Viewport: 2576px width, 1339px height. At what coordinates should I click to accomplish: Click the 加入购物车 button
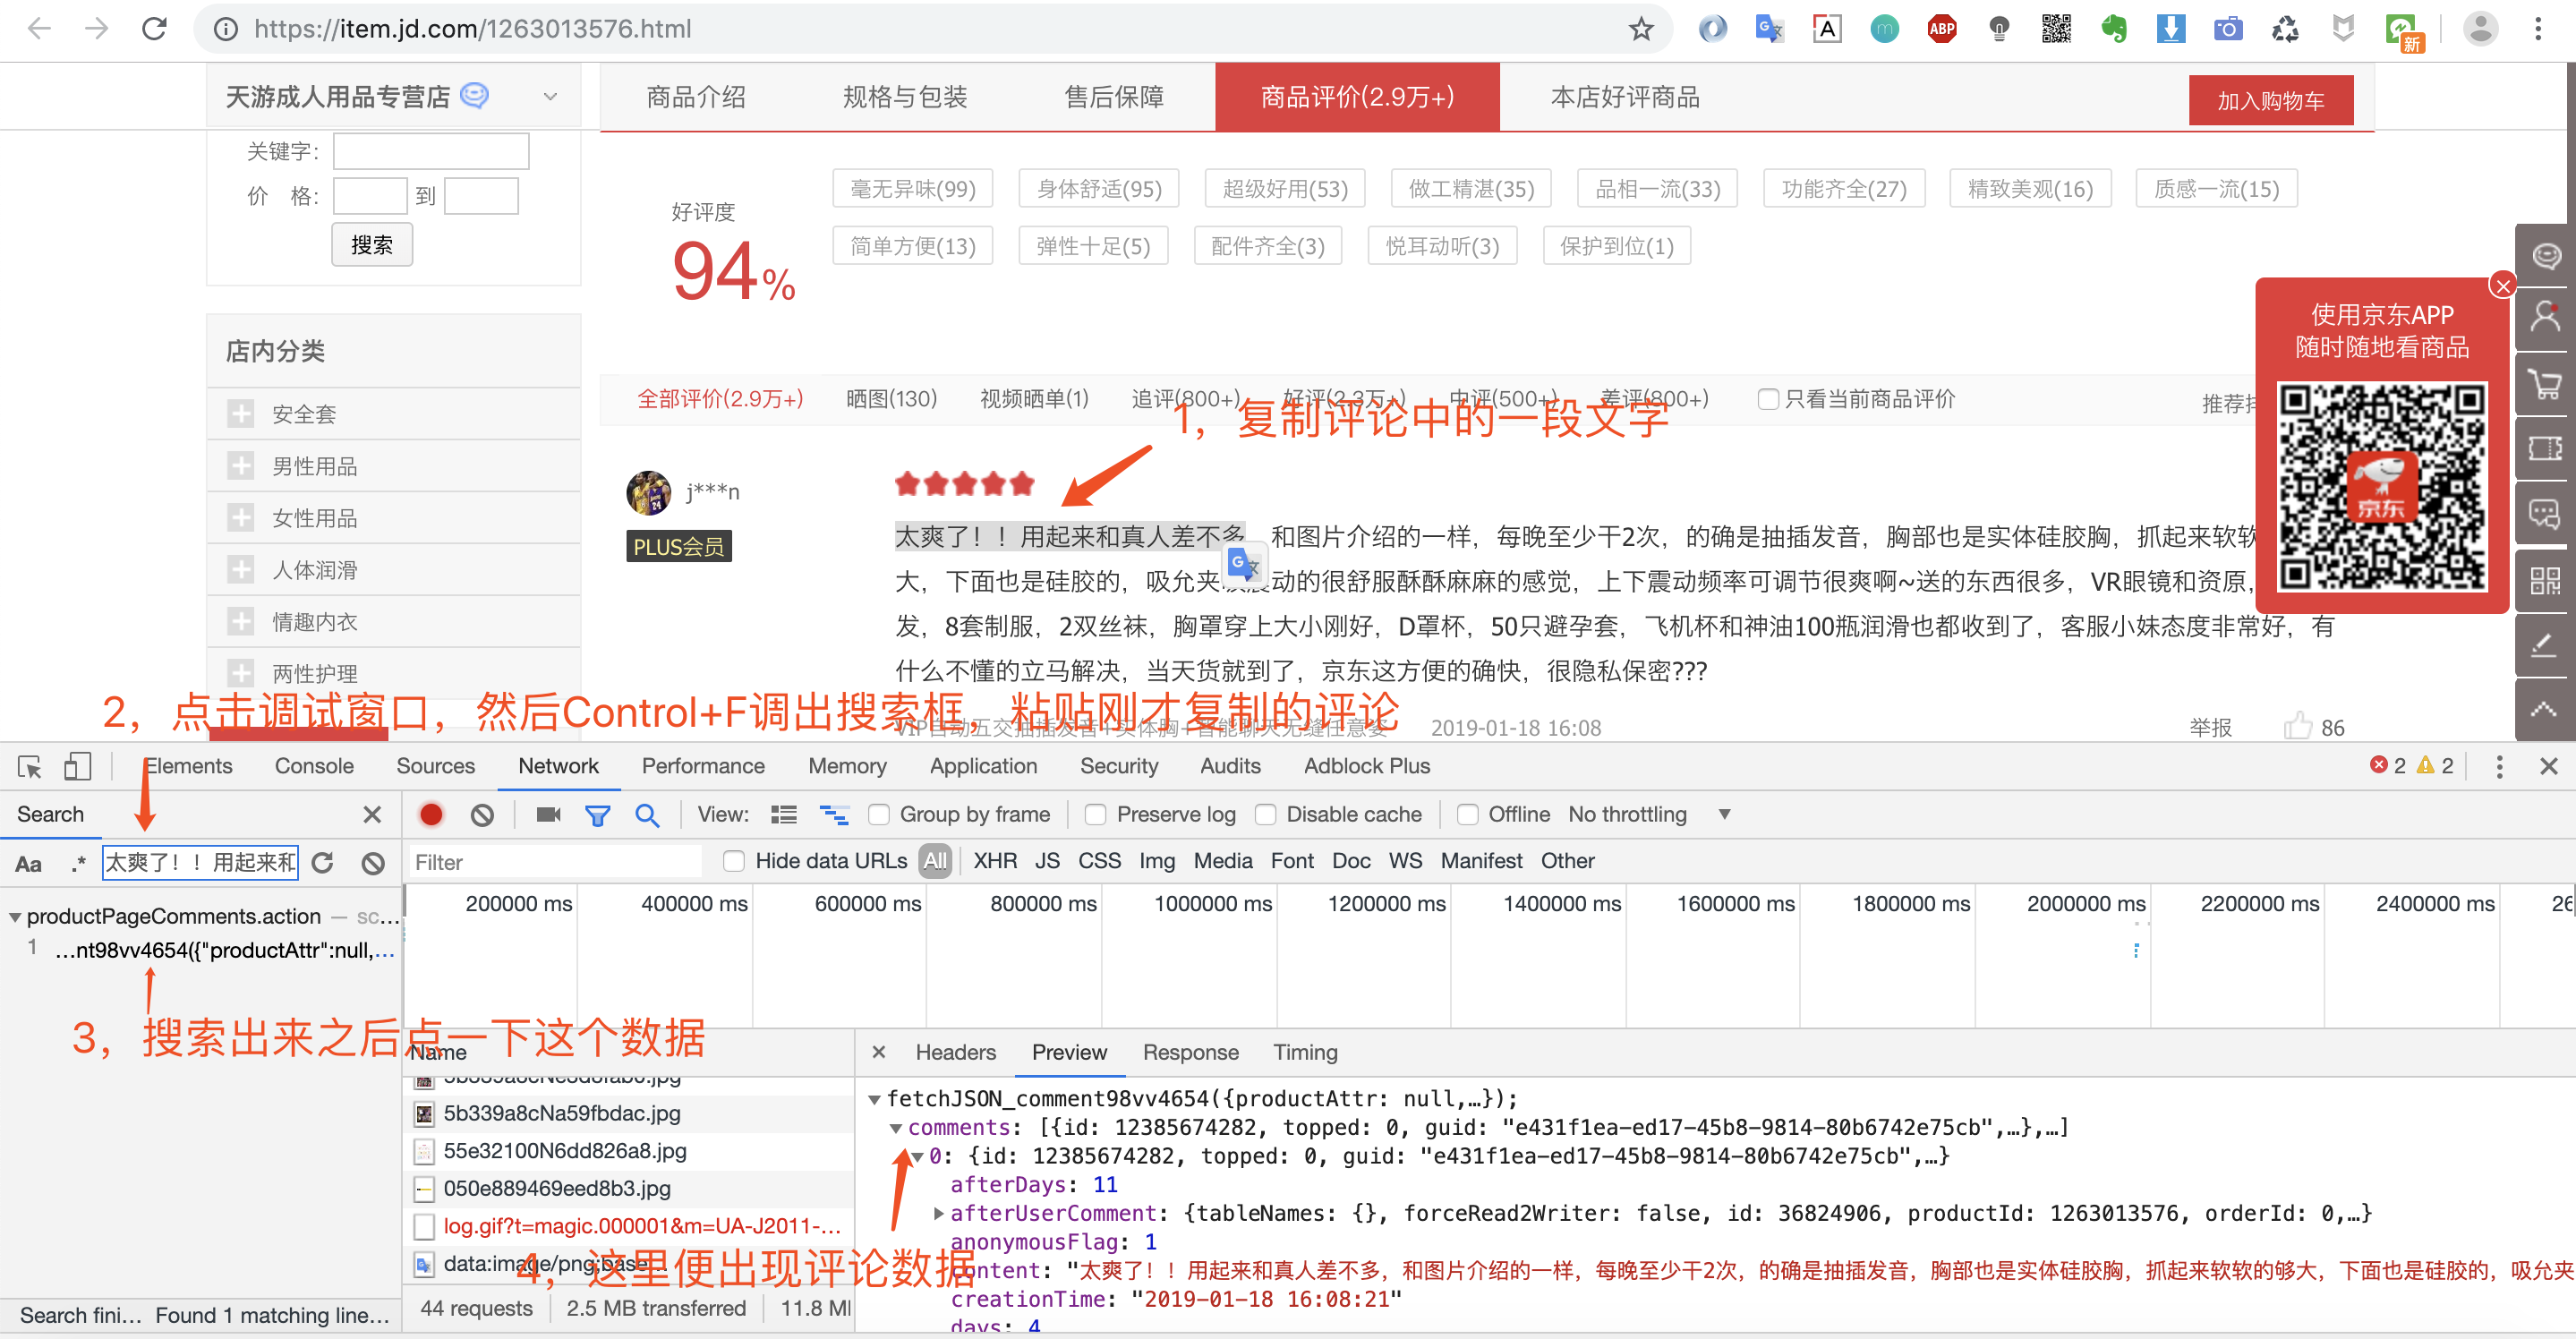point(2270,99)
